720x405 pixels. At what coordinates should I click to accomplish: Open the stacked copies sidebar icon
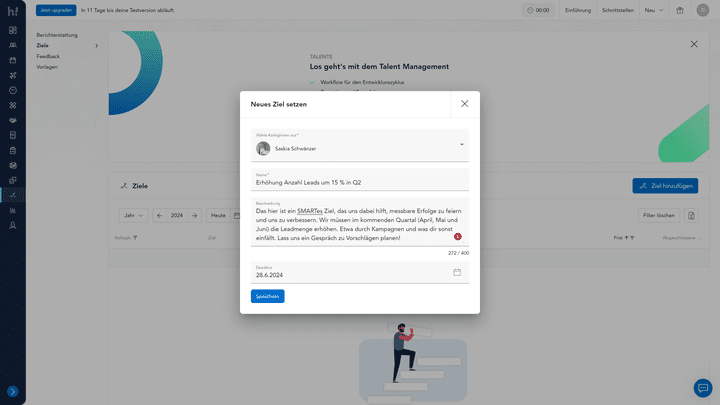[13, 180]
